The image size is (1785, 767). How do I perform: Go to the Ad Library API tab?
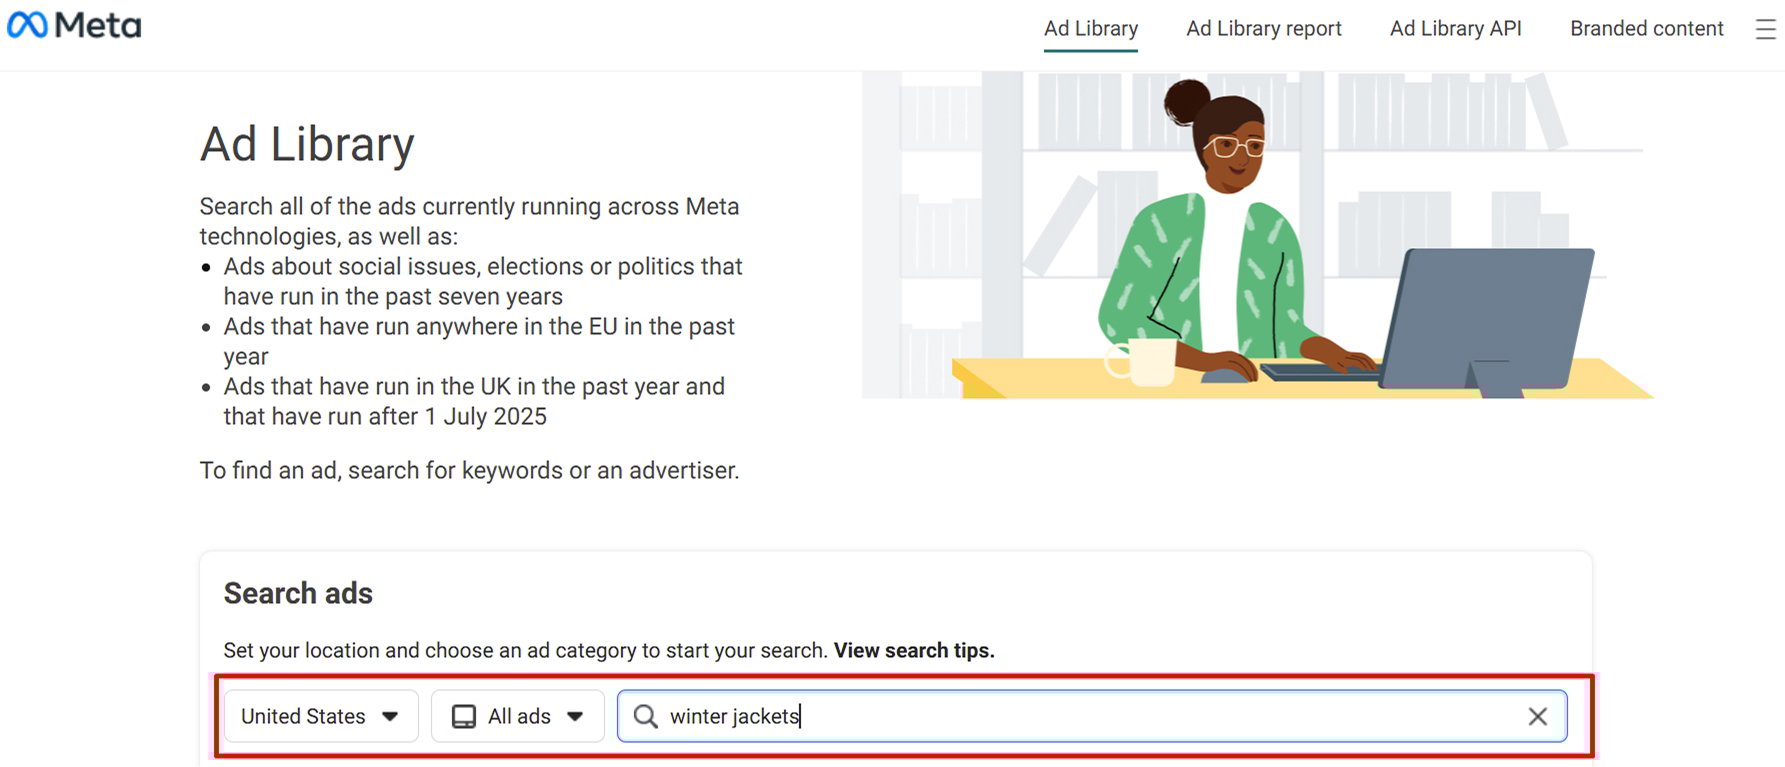click(1455, 29)
